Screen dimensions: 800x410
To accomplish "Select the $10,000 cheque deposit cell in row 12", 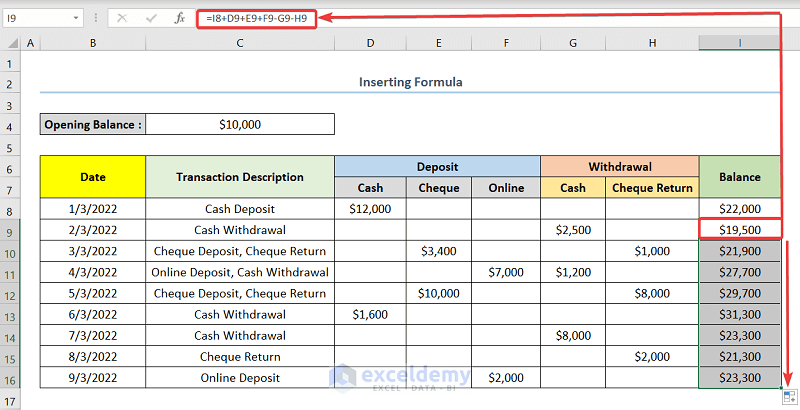I will tap(439, 293).
